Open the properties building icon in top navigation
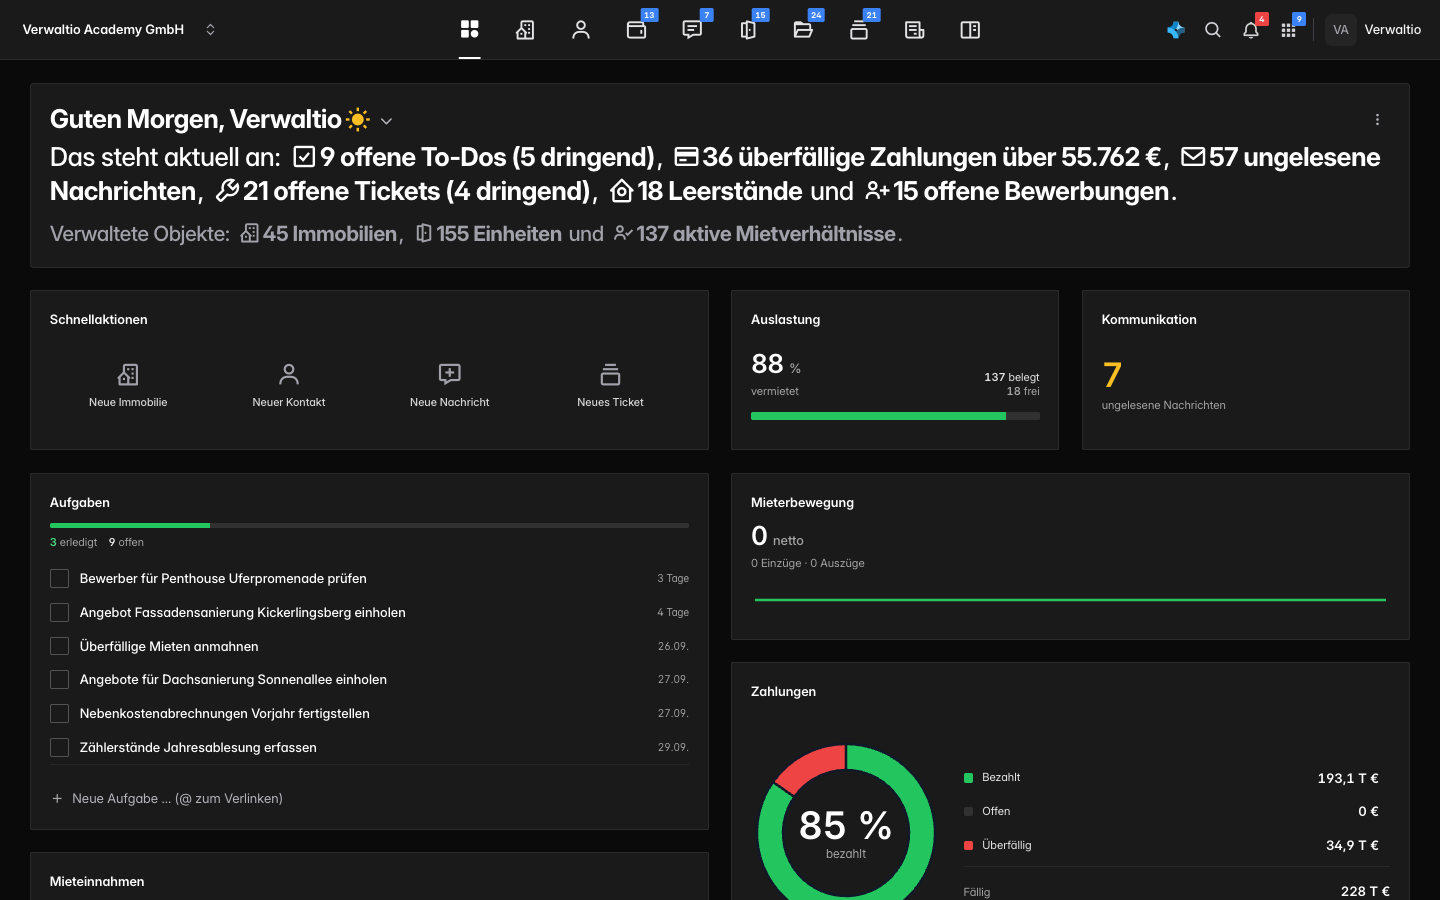The height and width of the screenshot is (900, 1440). tap(525, 30)
